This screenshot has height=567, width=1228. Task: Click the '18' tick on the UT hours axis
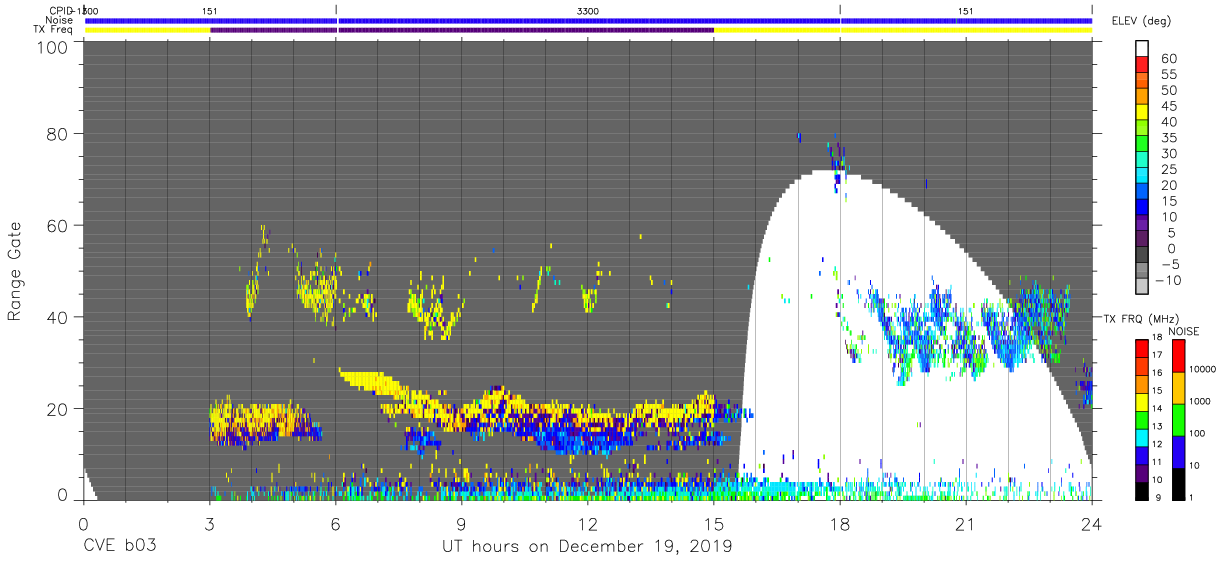coord(840,523)
